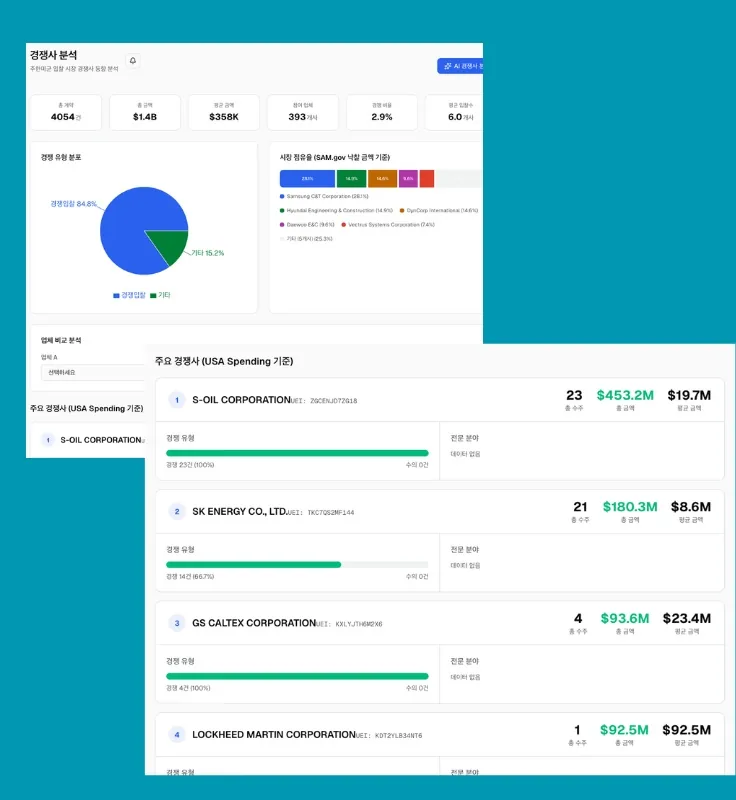736x800 pixels.
Task: Click the 기타 15.2% pie label
Action: tap(208, 253)
